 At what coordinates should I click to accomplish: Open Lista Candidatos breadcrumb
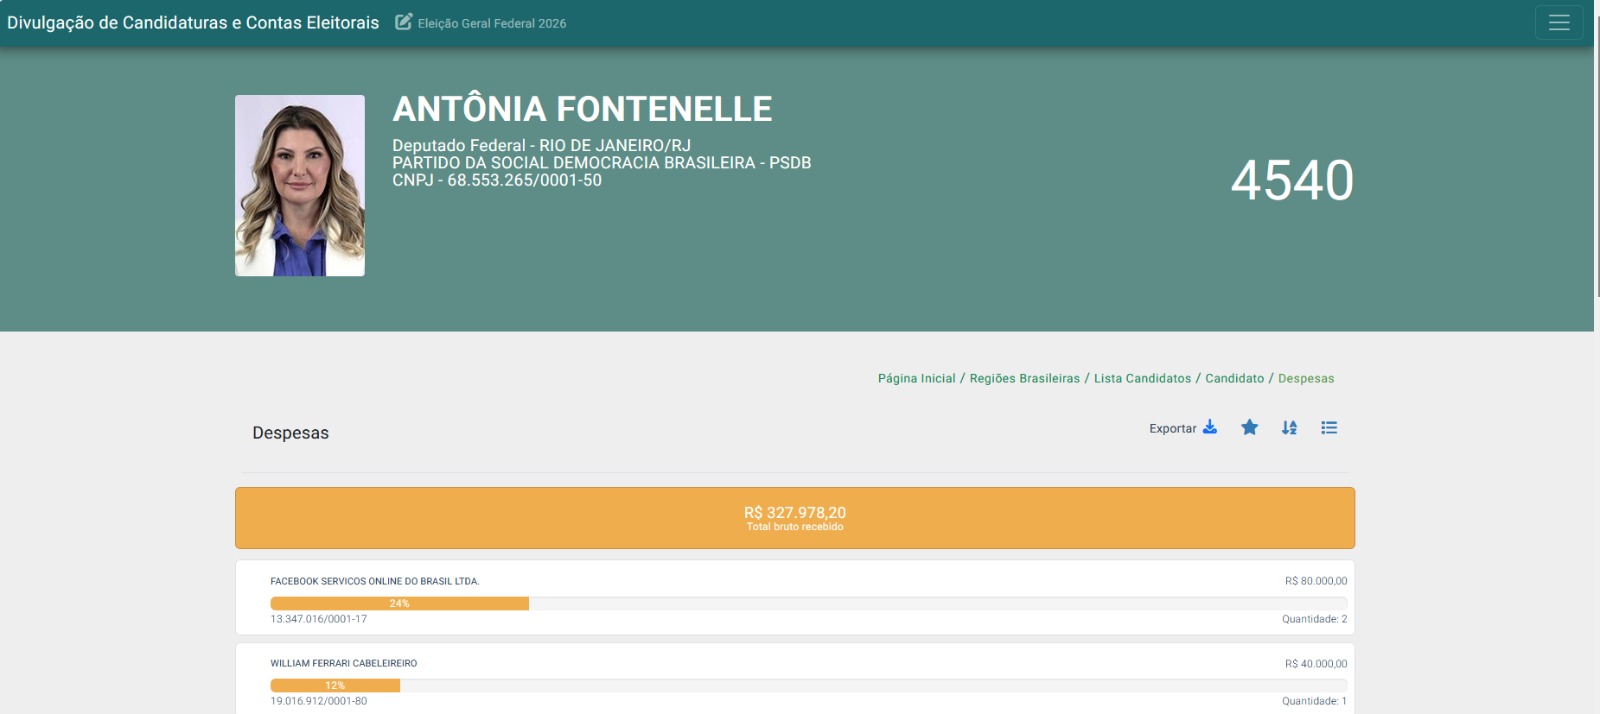(x=1143, y=378)
